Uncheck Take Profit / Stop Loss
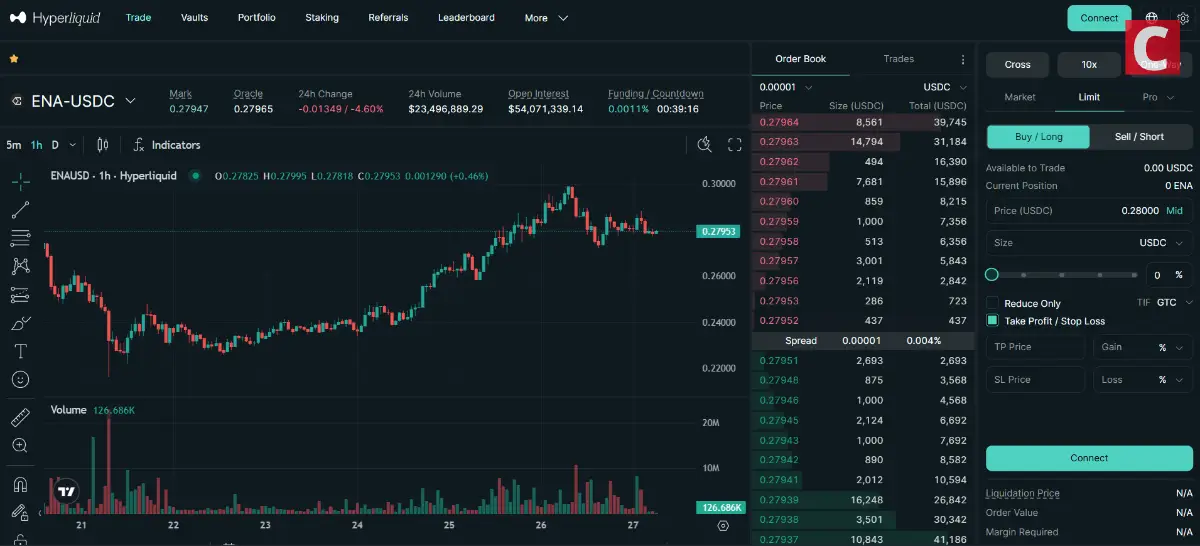1200x546 pixels. 993,321
